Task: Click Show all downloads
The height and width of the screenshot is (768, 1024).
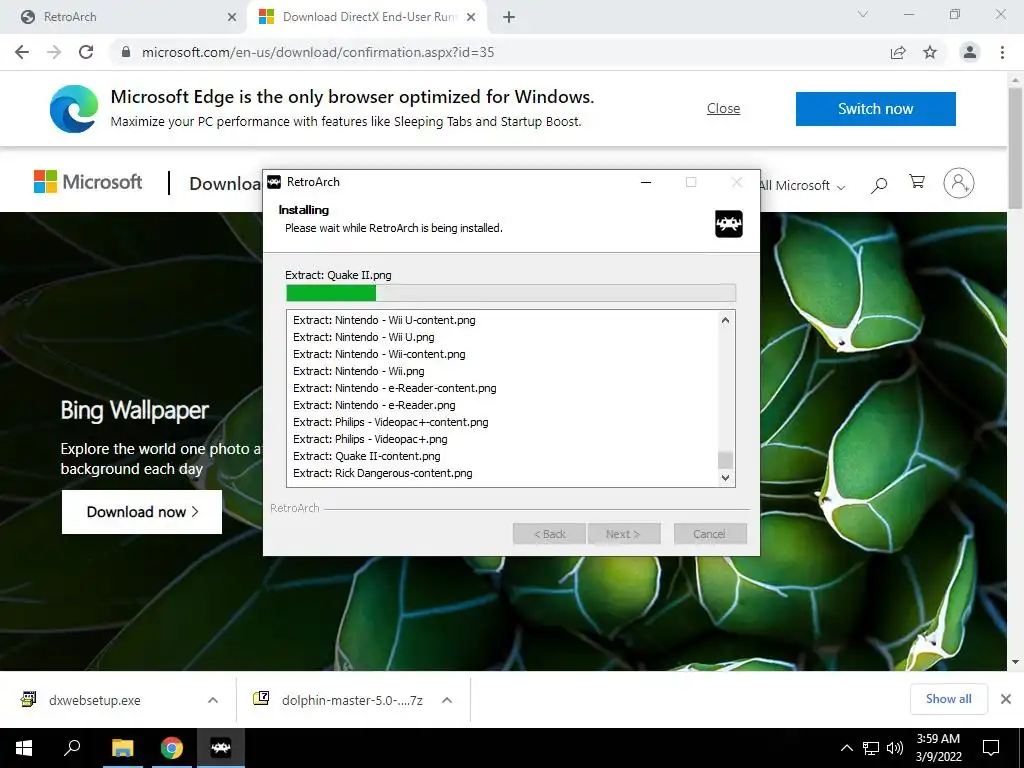Action: click(948, 699)
